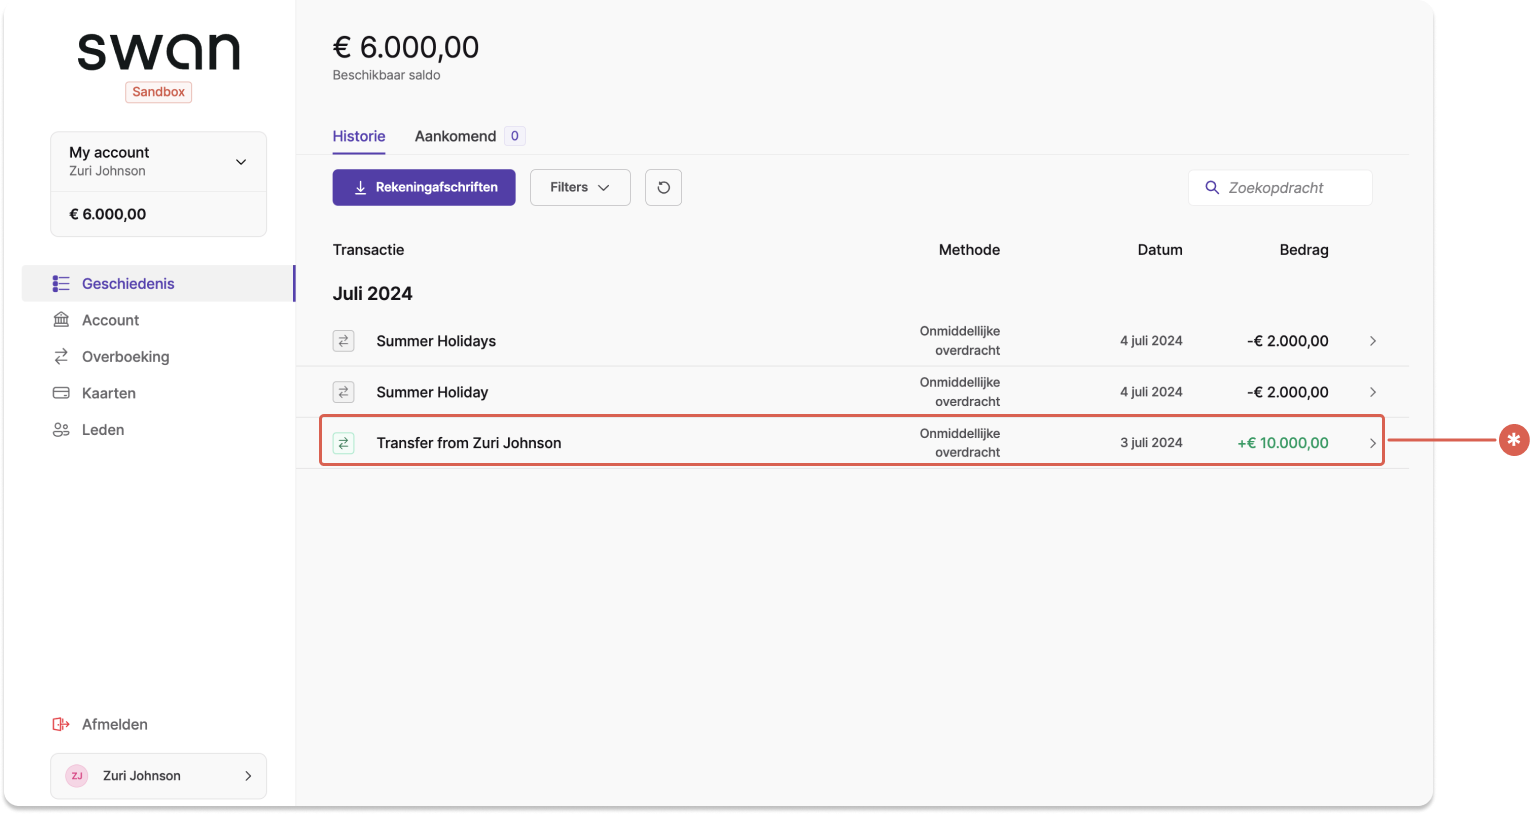The height and width of the screenshot is (814, 1530).
Task: Click the green transfer icon for Zuri Johnson
Action: click(344, 443)
